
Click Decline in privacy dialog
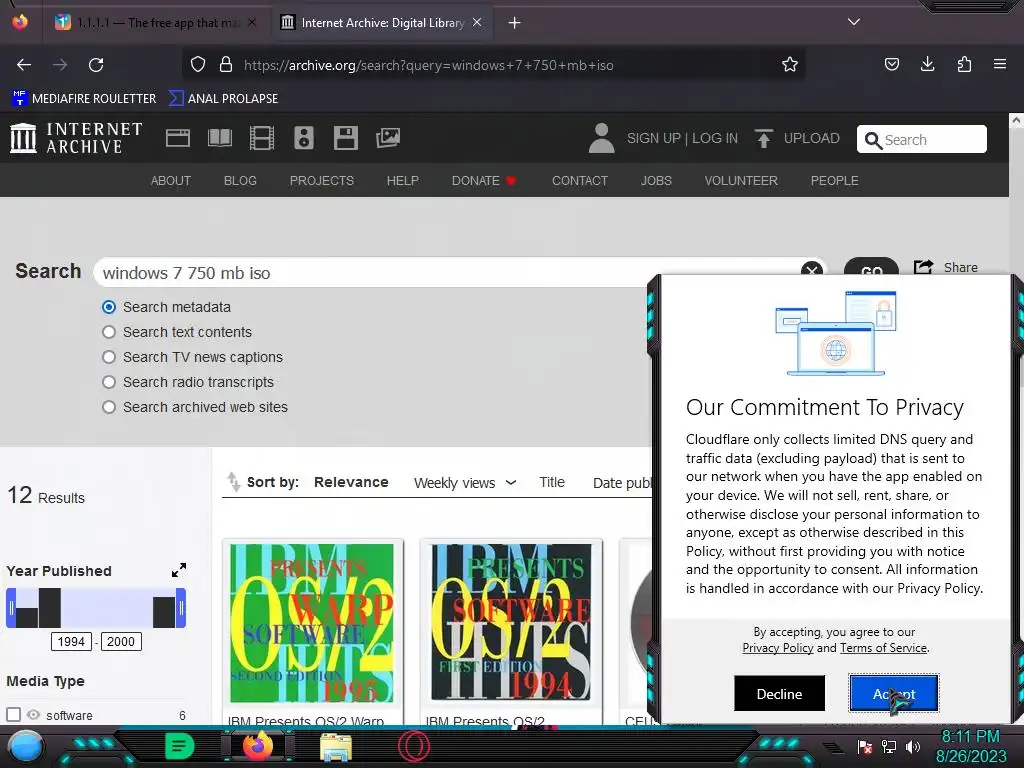[779, 694]
